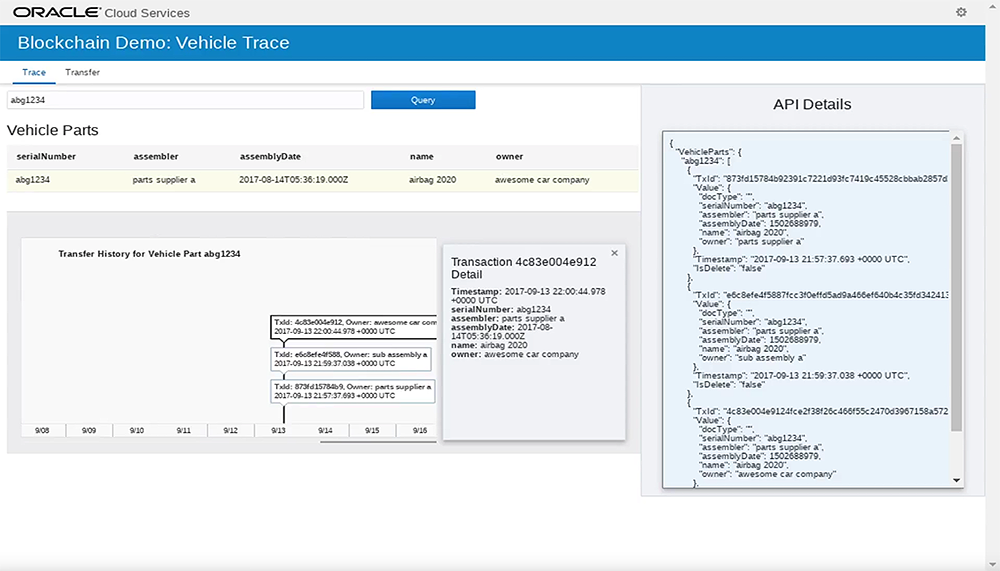
Task: Click the JSON 'VehicleParts' key line
Action: coord(709,152)
